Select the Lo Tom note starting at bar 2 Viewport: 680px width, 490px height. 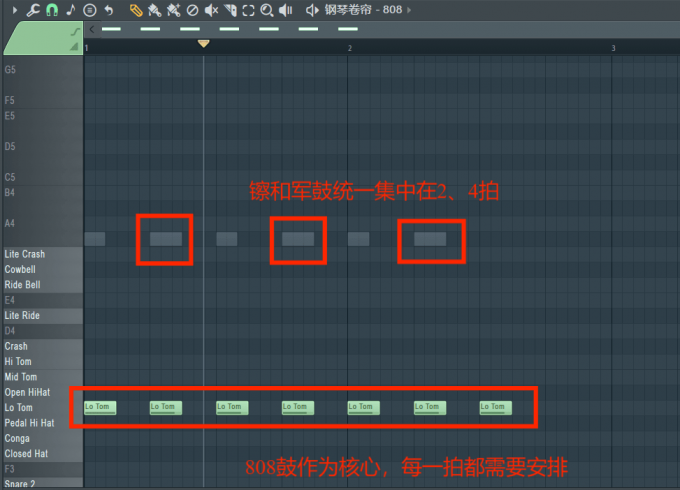click(364, 408)
